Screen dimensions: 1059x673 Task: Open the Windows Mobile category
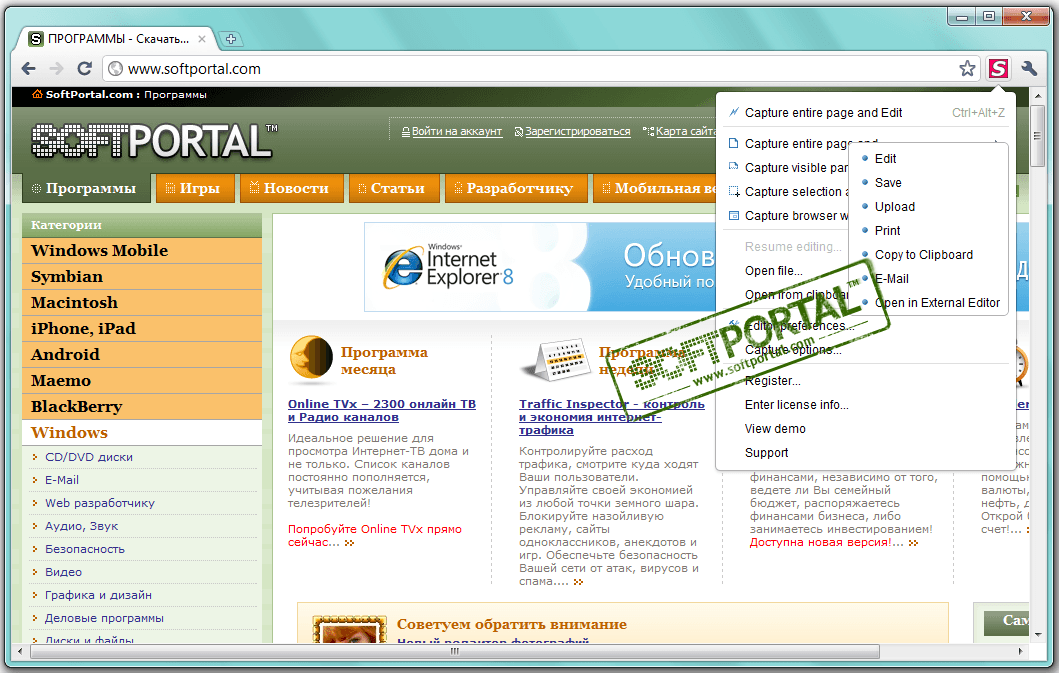coord(142,251)
